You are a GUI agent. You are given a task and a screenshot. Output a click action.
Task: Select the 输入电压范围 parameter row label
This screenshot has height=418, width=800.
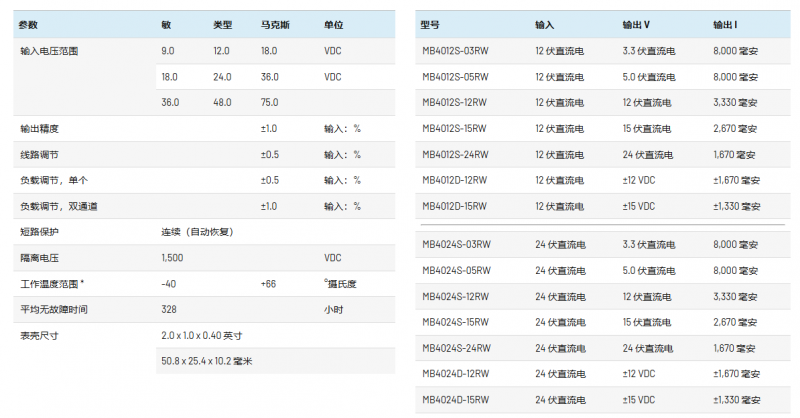tap(49, 50)
